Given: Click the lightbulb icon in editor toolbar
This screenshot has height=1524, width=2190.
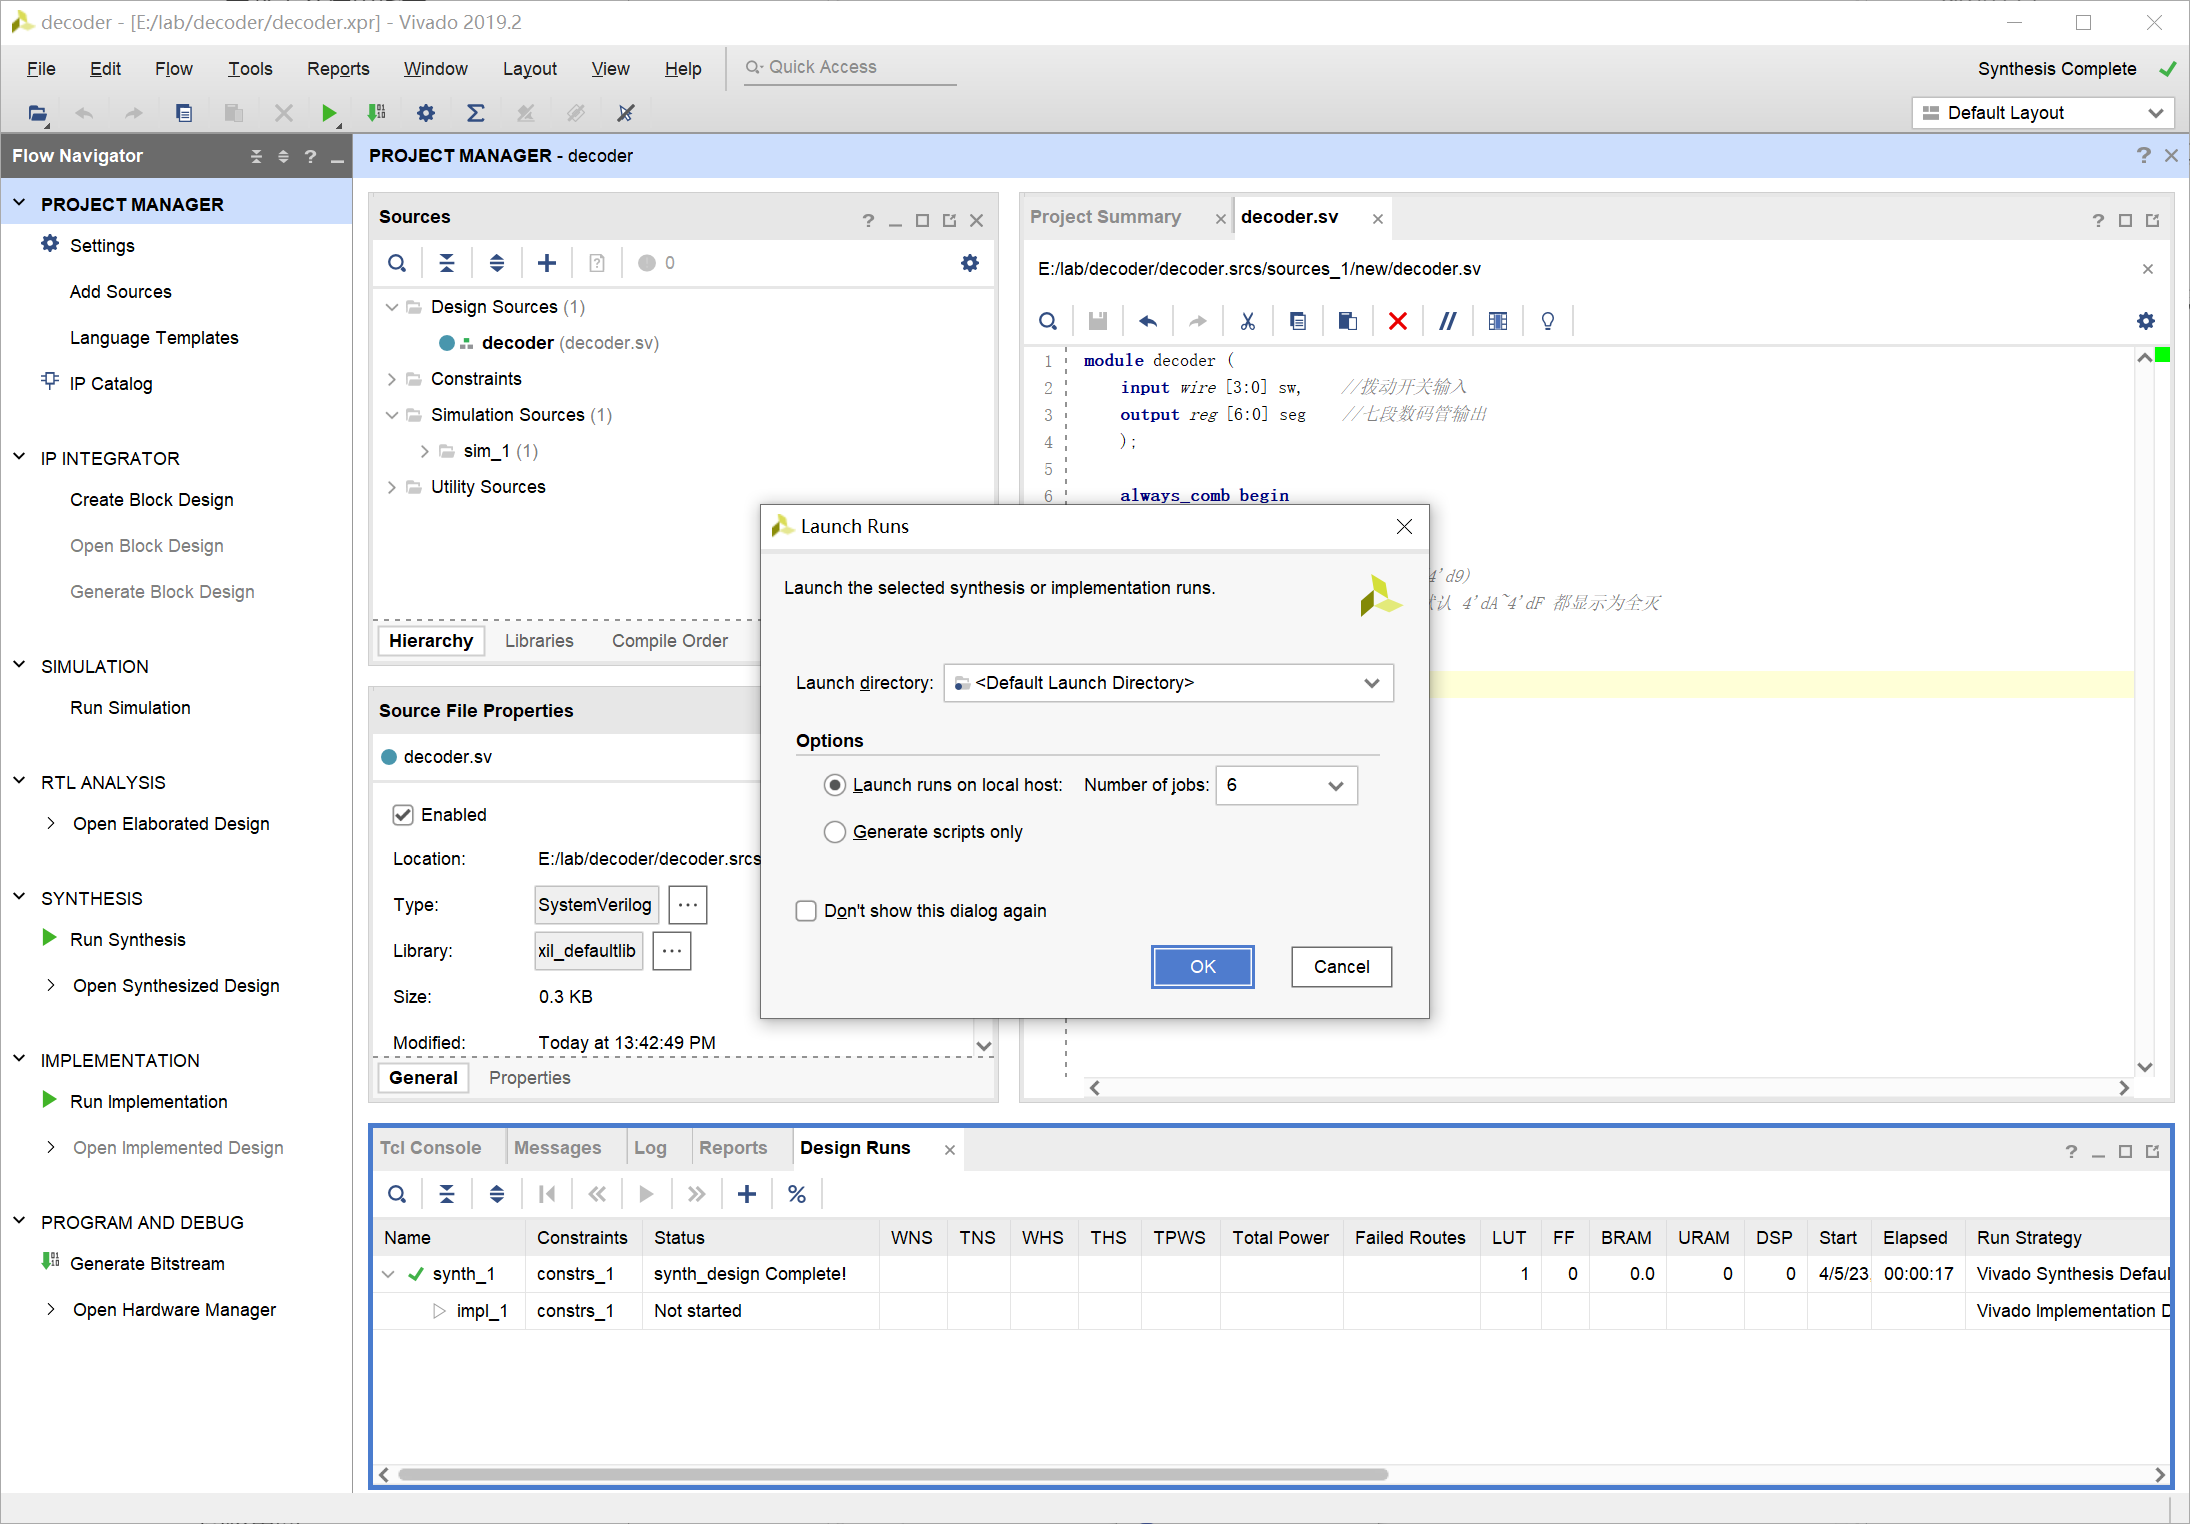Looking at the screenshot, I should [x=1547, y=321].
